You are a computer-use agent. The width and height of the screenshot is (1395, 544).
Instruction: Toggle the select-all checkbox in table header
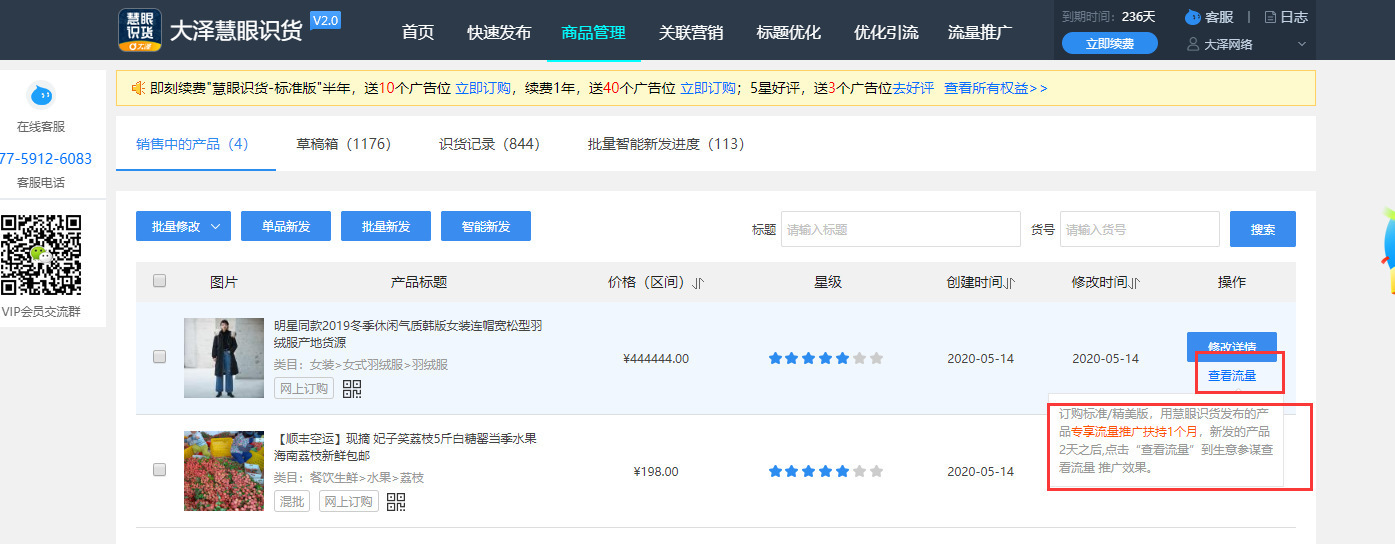coord(160,281)
